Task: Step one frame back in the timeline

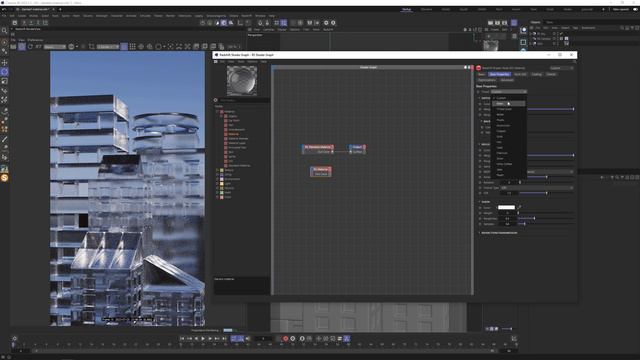Action: click(x=196, y=338)
